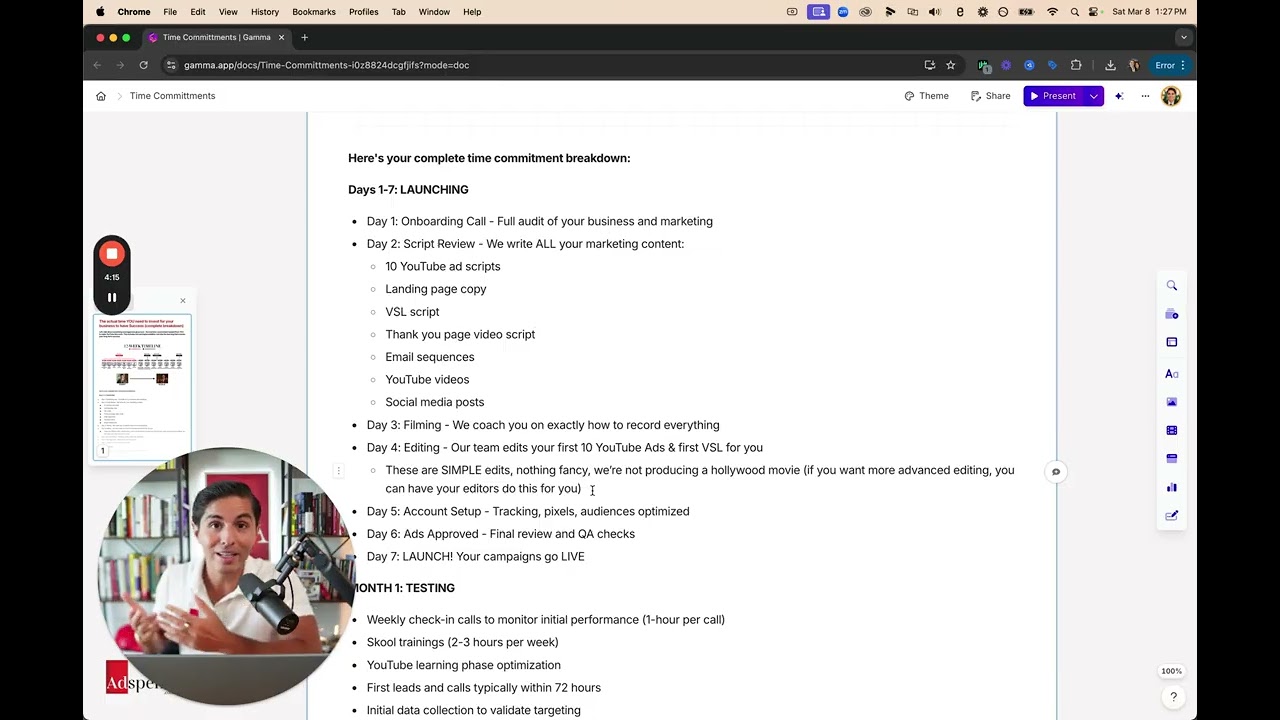This screenshot has width=1280, height=720.
Task: Expand the Chrome tab search dropdown
Action: 1184,38
